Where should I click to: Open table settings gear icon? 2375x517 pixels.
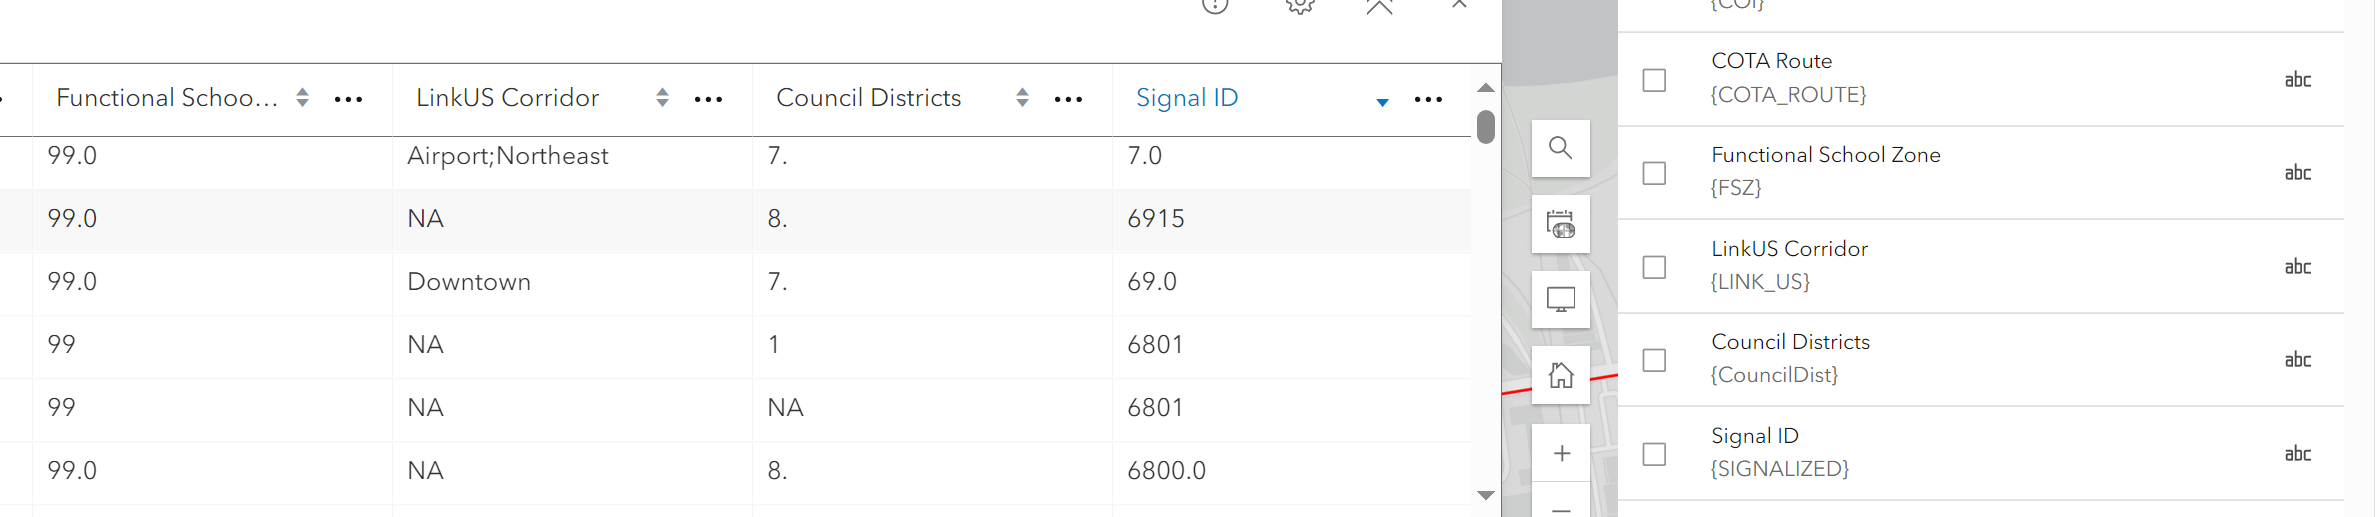(x=1299, y=6)
